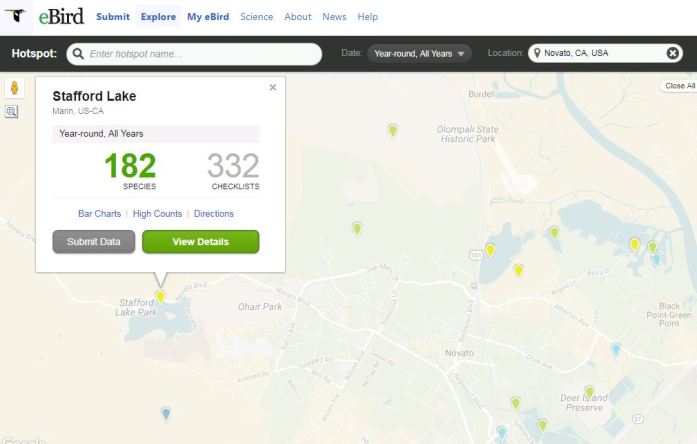Click the Novato, CA, USA location field

[x=605, y=53]
